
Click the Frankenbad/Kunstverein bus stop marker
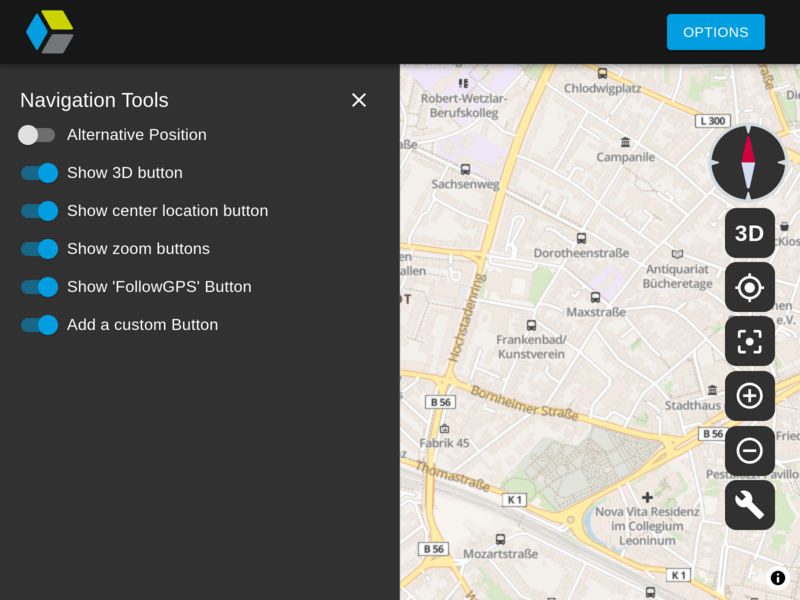pos(532,325)
